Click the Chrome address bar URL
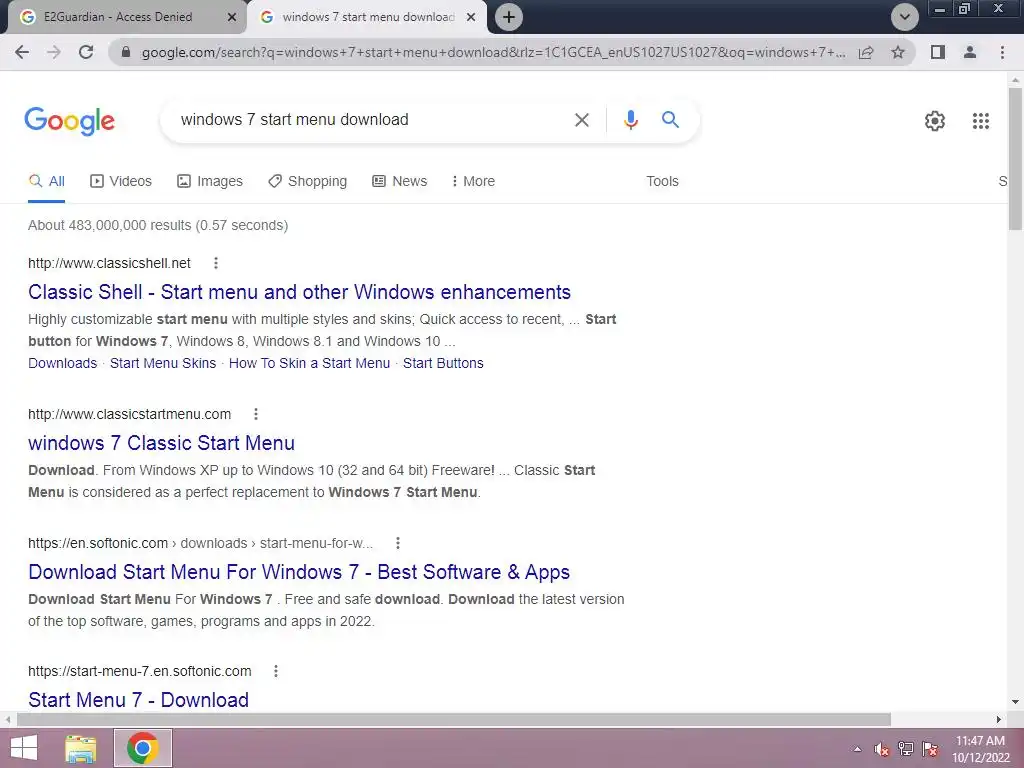The width and height of the screenshot is (1024, 768). tap(493, 52)
